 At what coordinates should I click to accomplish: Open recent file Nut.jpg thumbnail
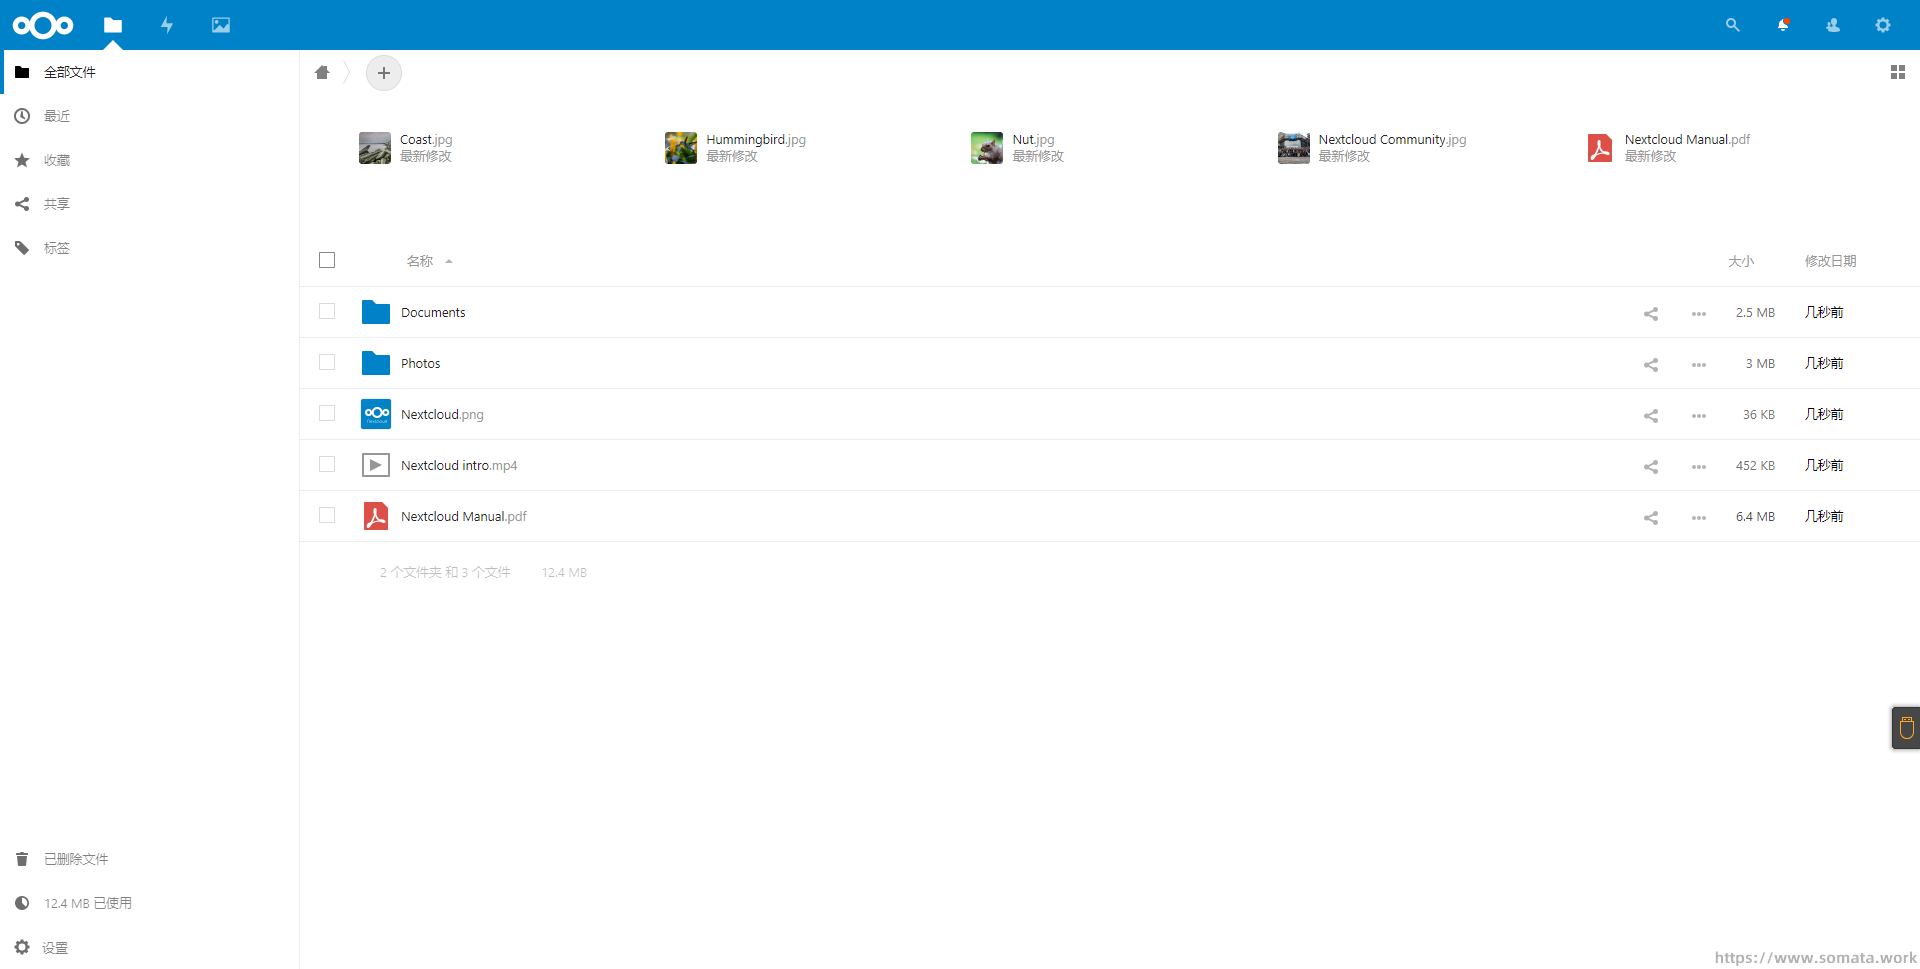987,148
